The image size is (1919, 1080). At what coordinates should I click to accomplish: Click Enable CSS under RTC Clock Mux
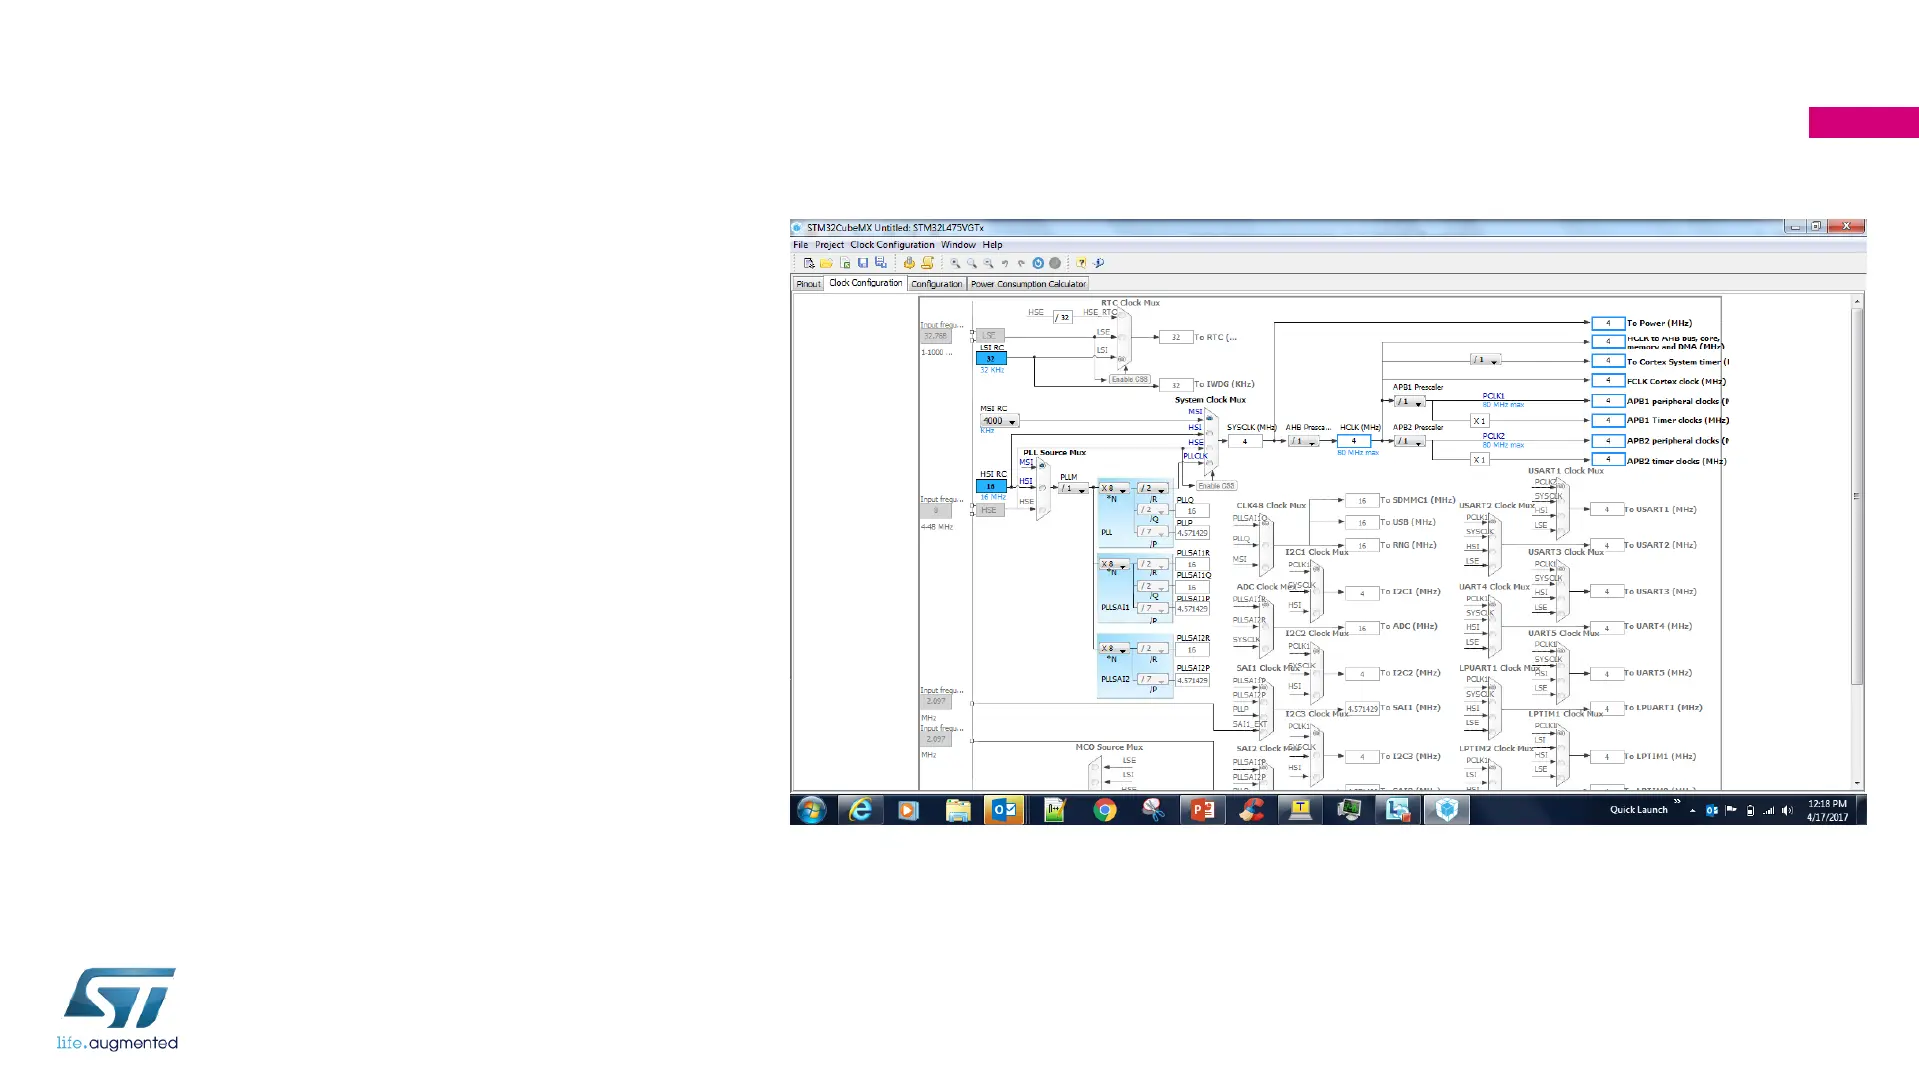tap(1130, 380)
